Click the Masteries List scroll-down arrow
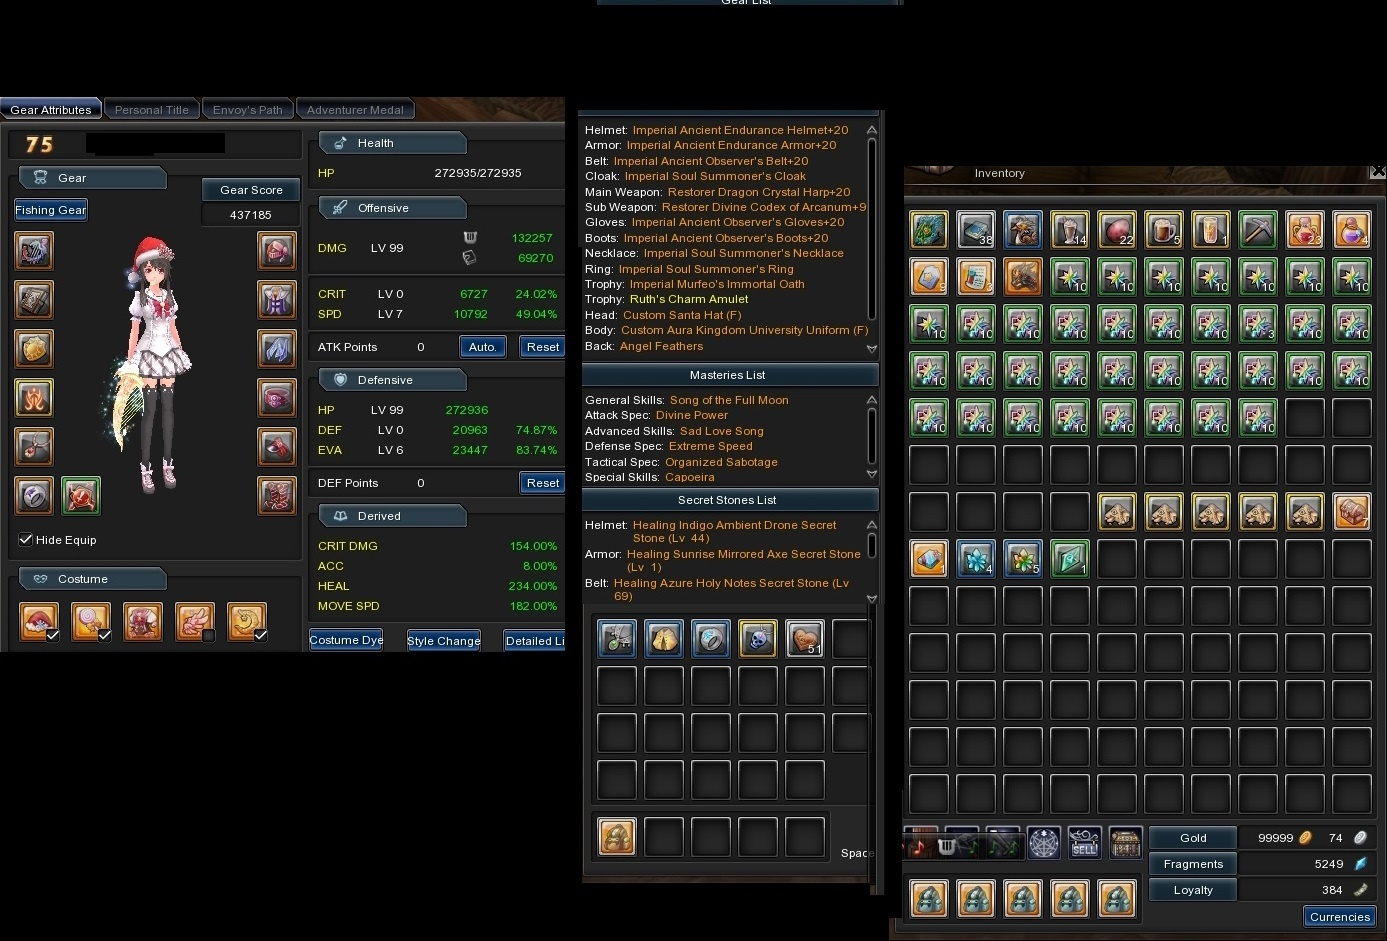The height and width of the screenshot is (941, 1387). 872,474
